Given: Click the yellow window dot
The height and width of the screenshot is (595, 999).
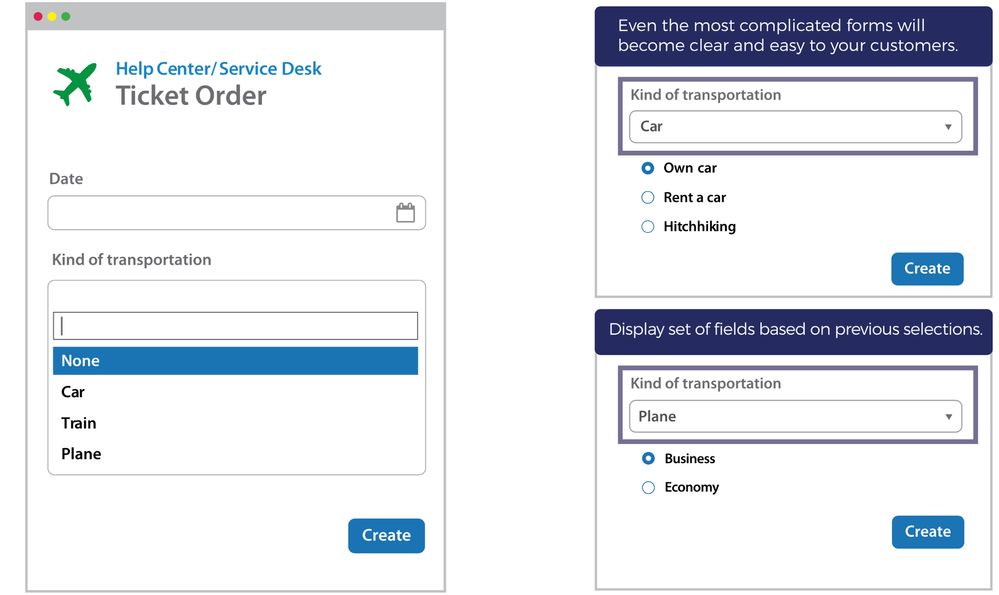Looking at the screenshot, I should 51,16.
